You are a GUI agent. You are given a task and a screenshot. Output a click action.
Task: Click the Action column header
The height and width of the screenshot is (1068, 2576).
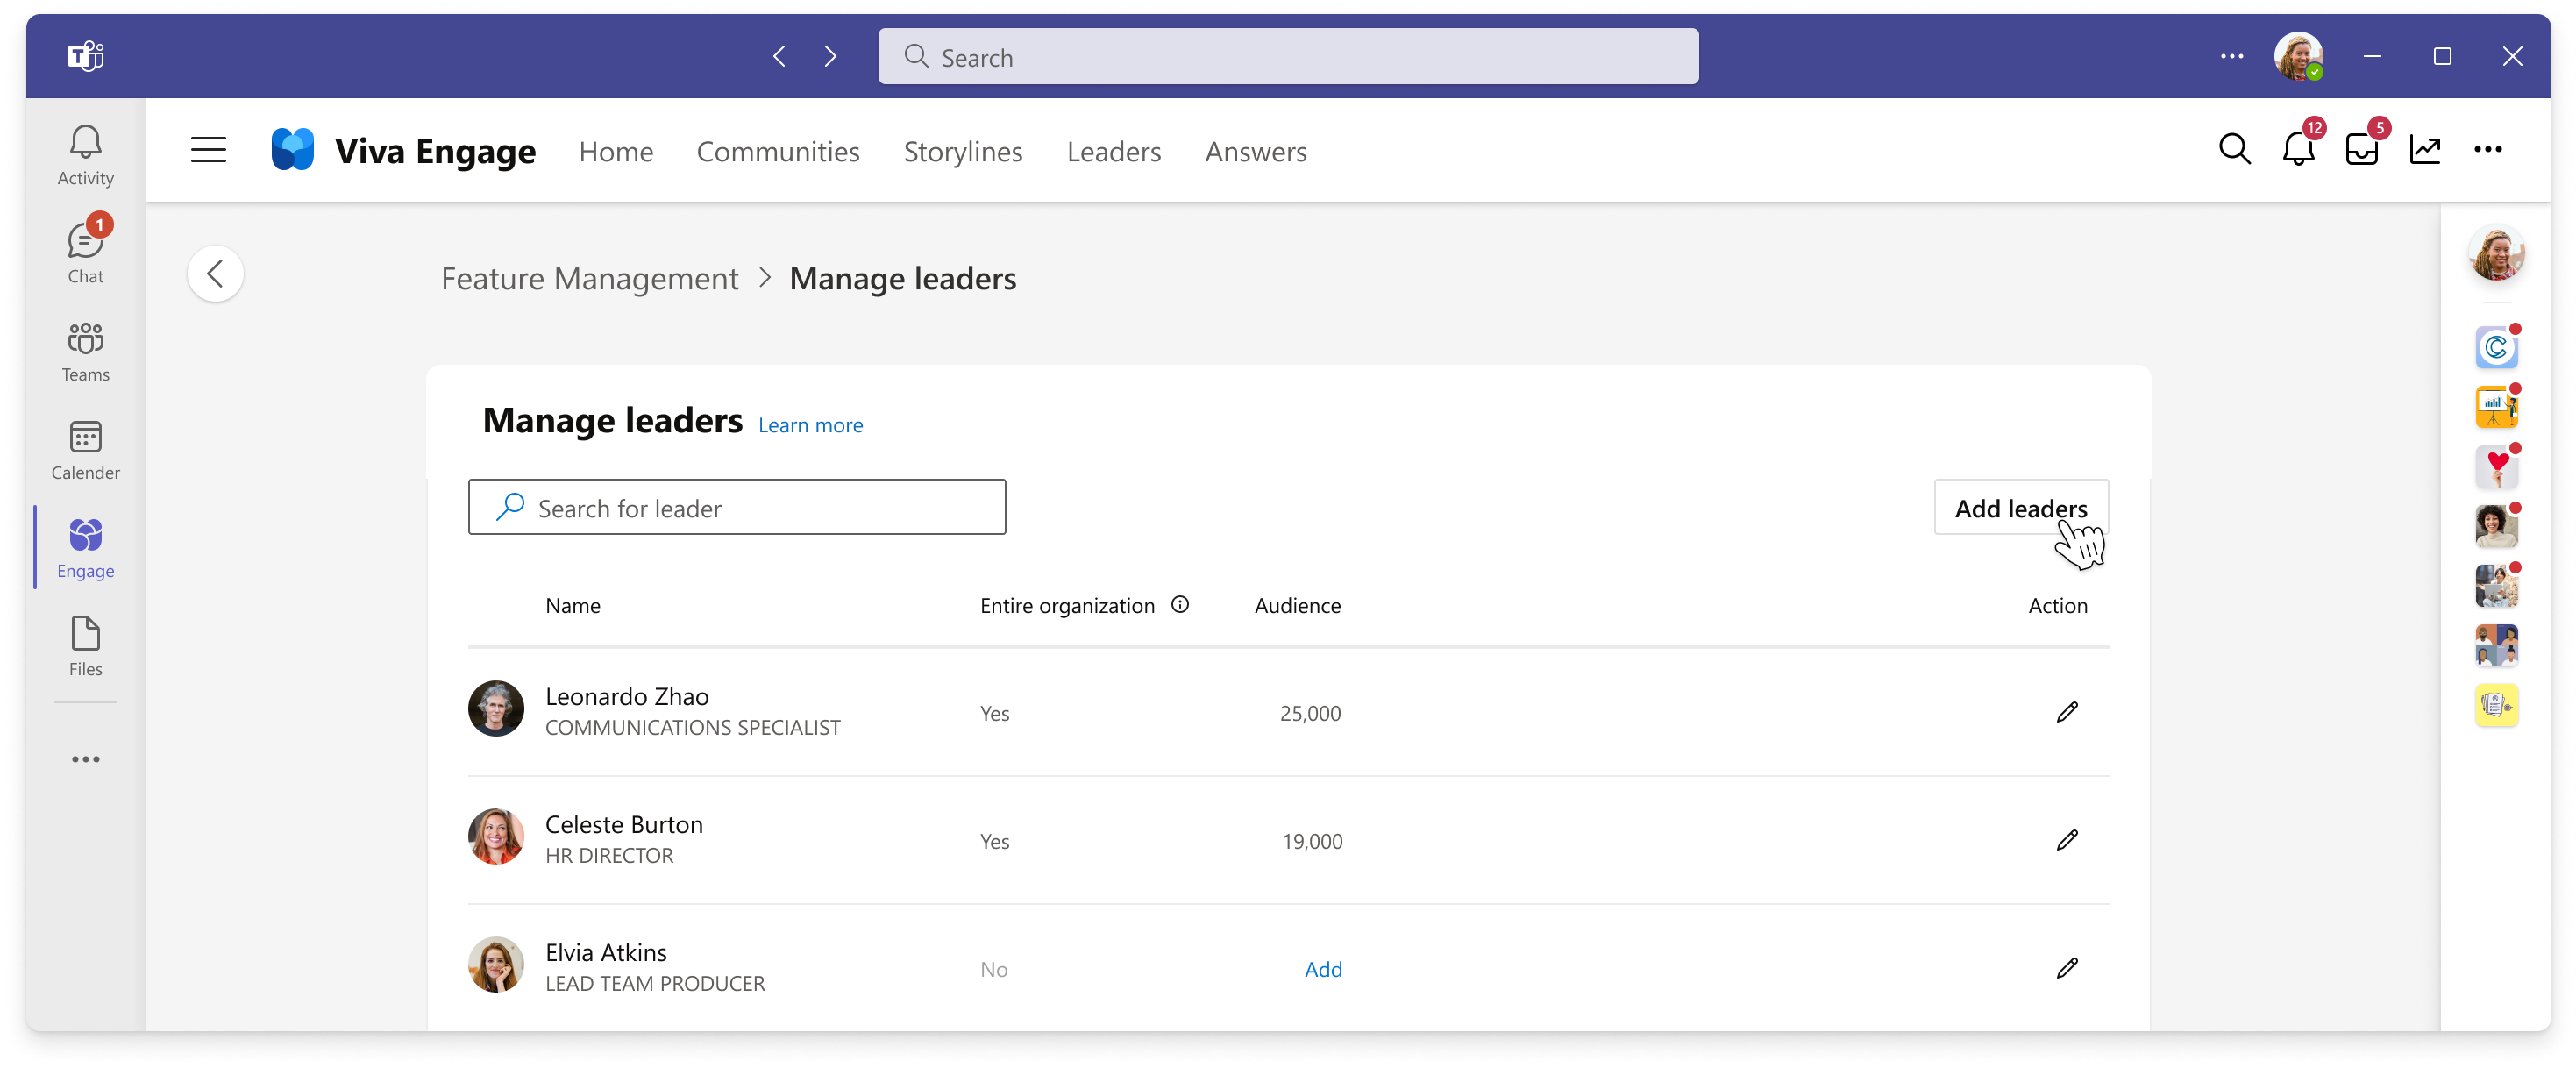(2057, 605)
